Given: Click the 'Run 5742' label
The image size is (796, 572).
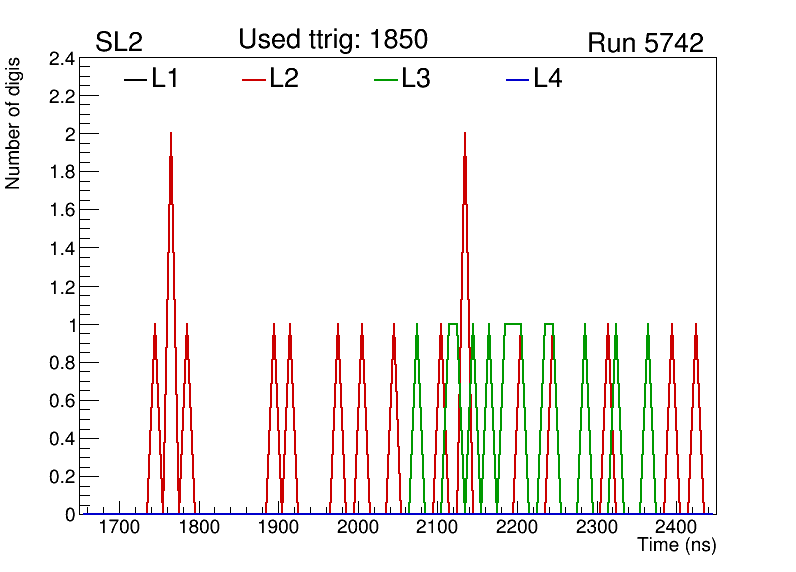Looking at the screenshot, I should 645,43.
